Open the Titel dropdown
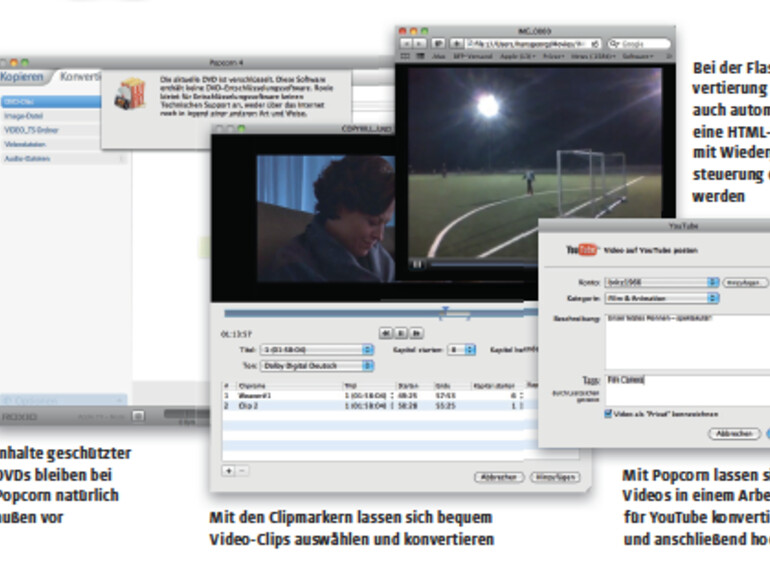770x578 pixels. (317, 350)
